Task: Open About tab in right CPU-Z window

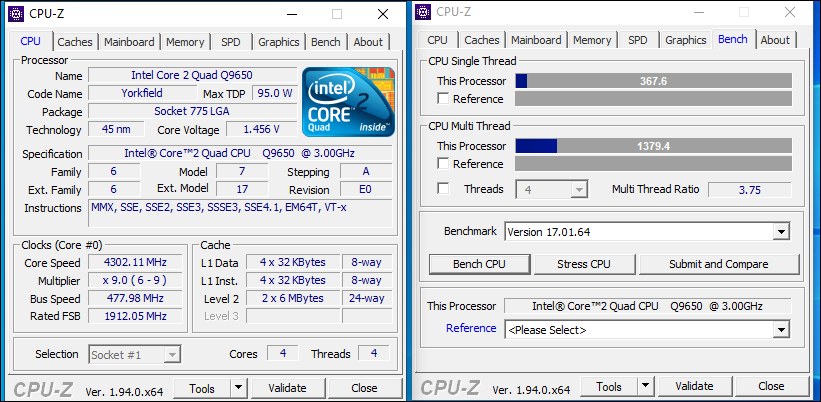Action: point(775,40)
